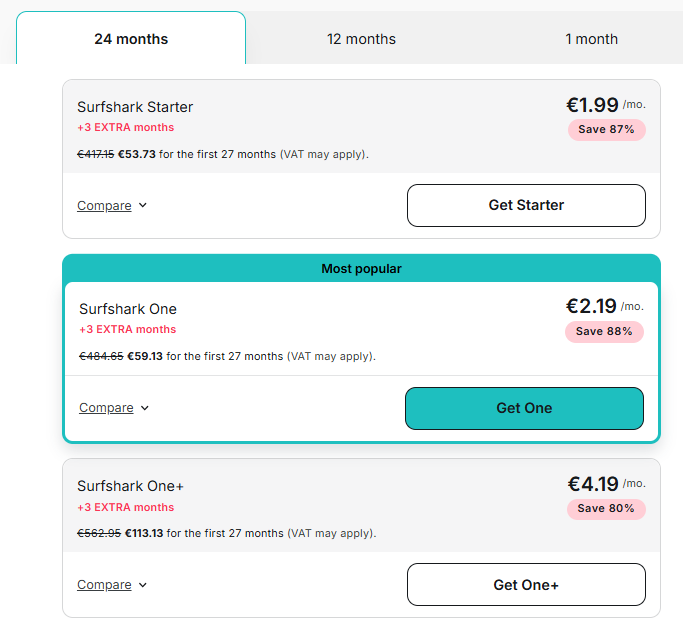683x629 pixels.
Task: Click the €2.19 per month price
Action: [593, 306]
